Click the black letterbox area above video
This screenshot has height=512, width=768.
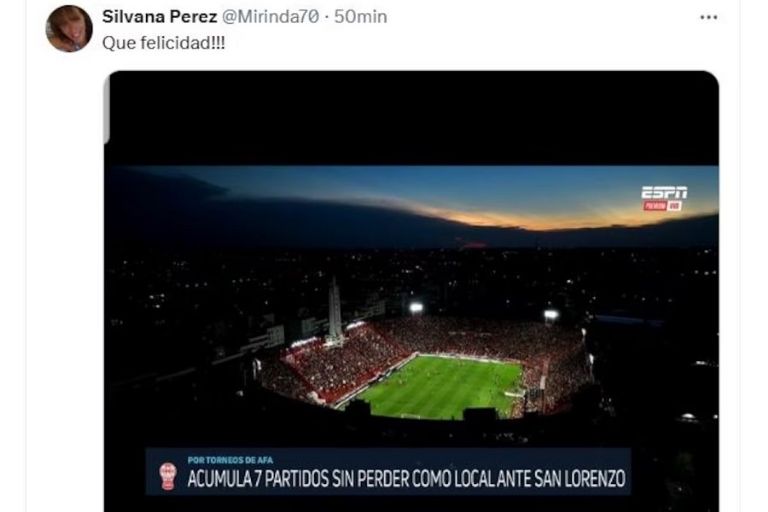point(411,118)
